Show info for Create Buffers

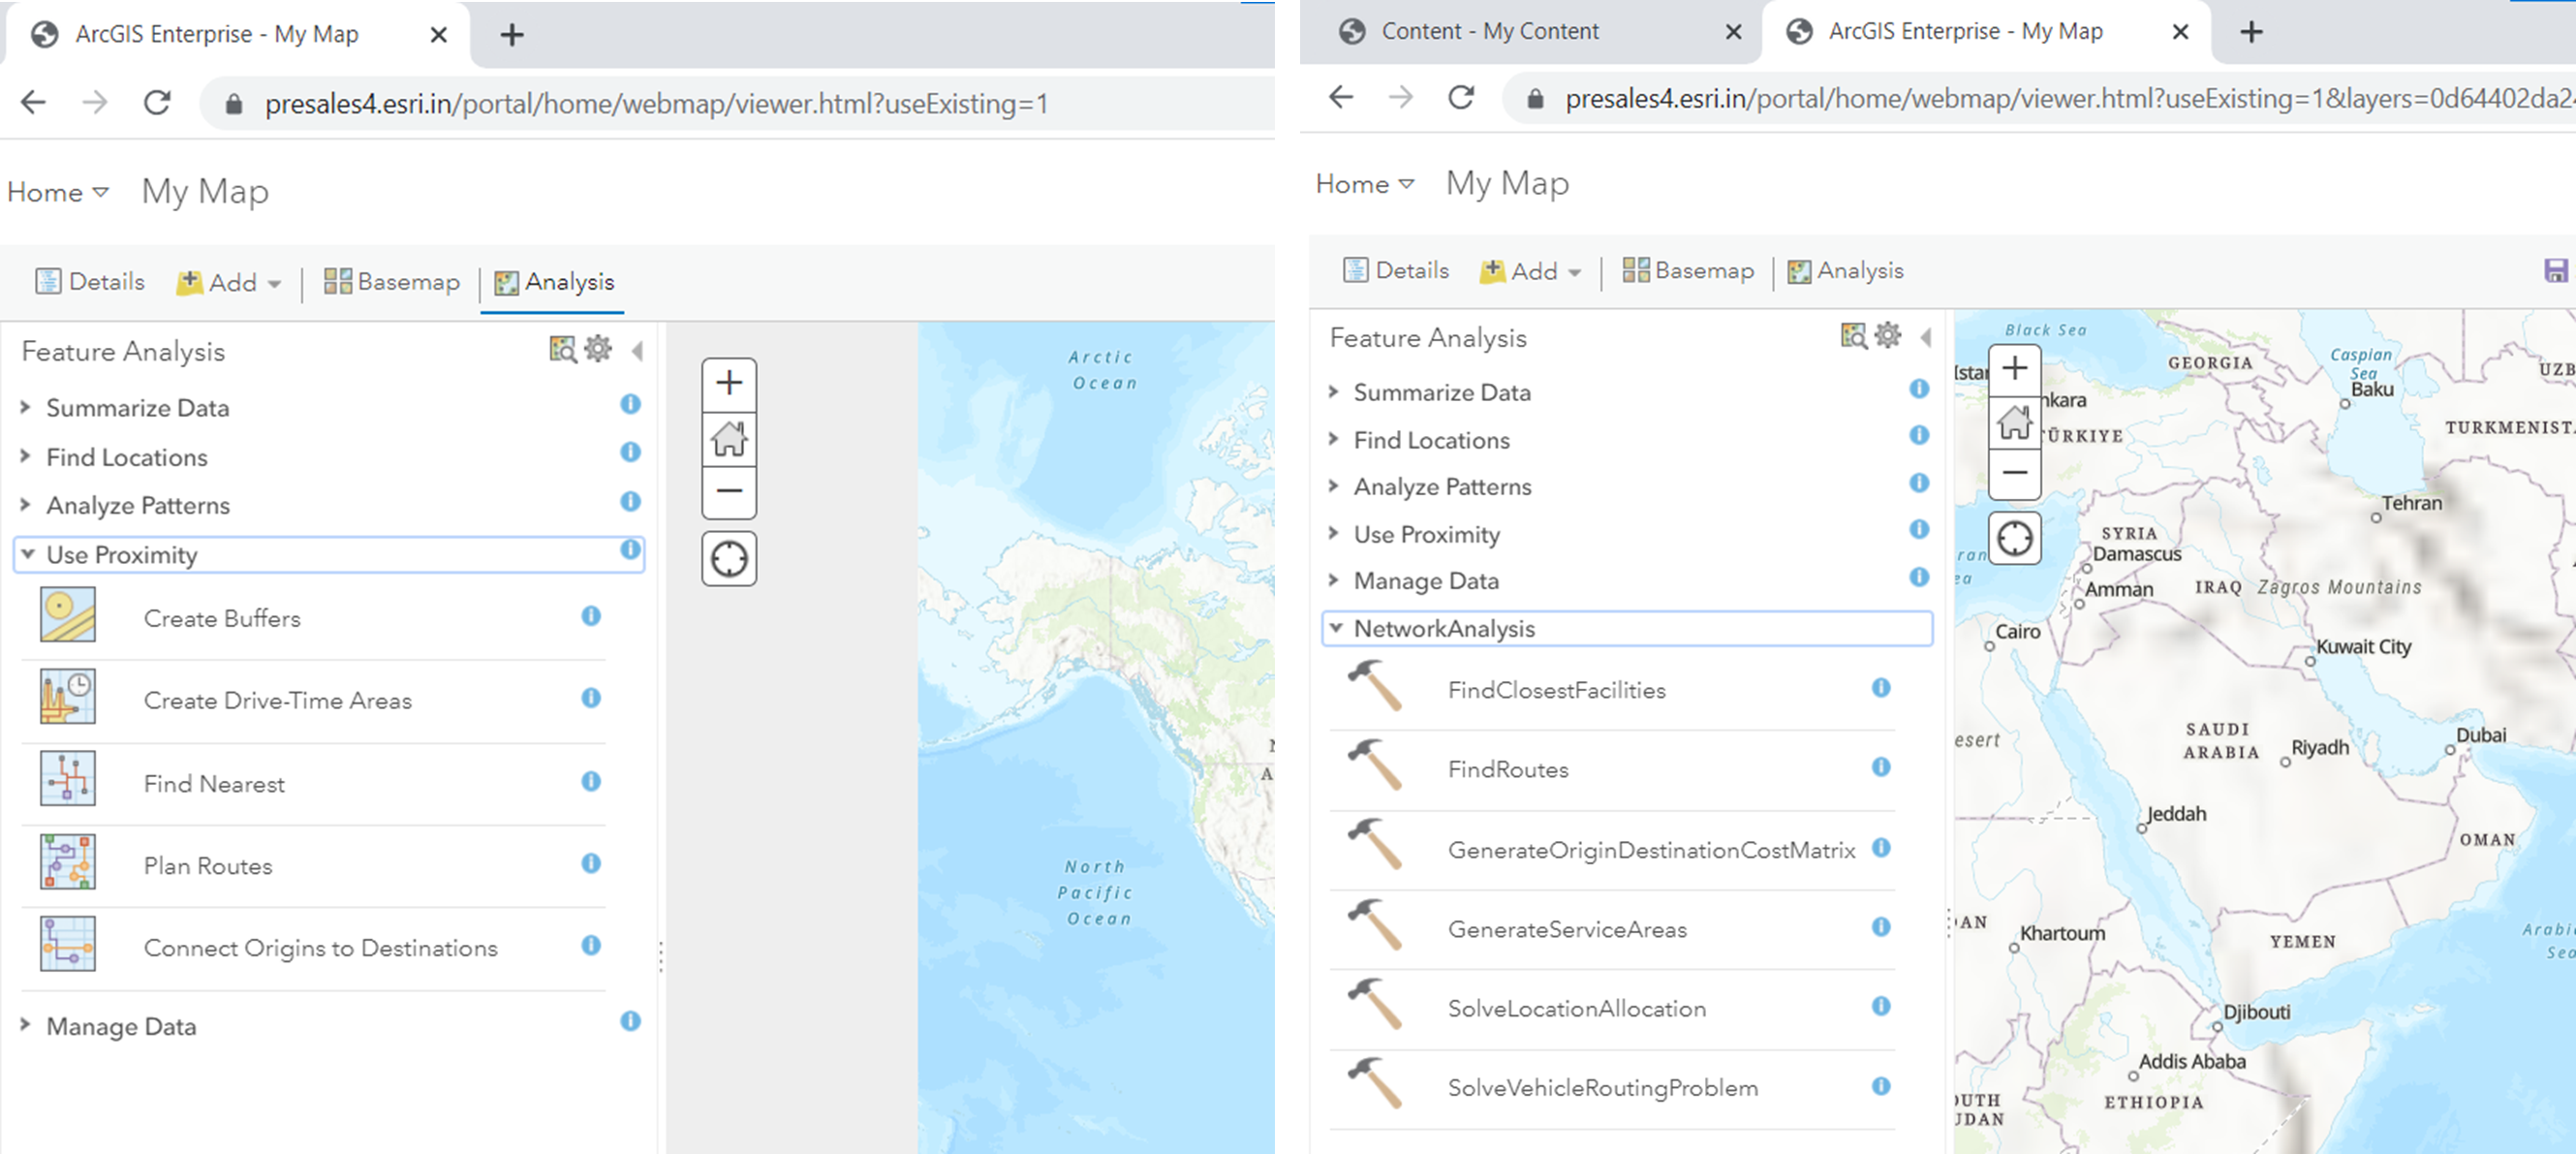[591, 616]
